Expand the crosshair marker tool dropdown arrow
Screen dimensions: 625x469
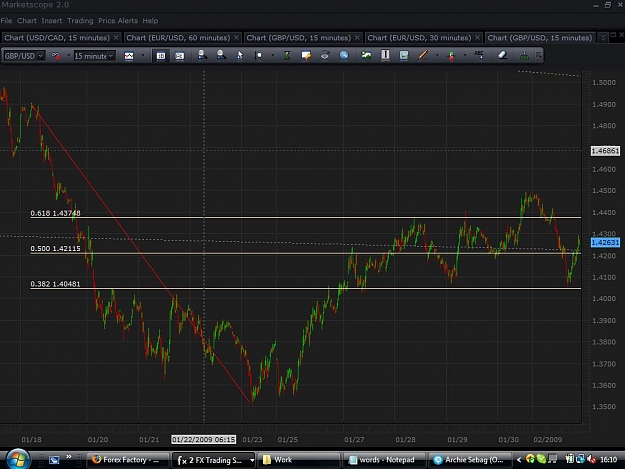pyautogui.click(x=273, y=55)
